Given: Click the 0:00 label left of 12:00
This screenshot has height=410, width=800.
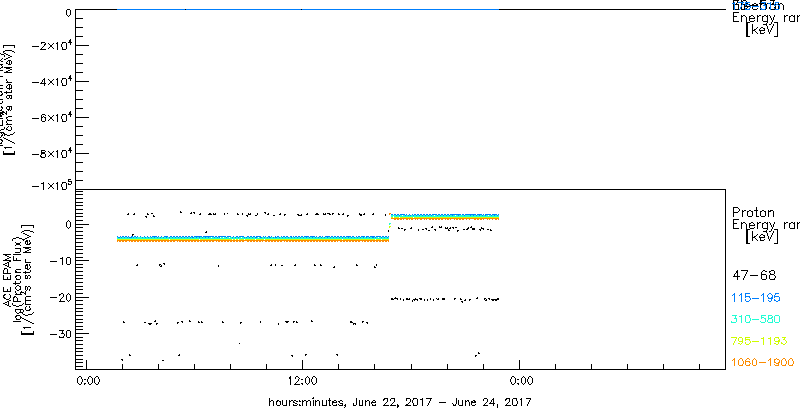Looking at the screenshot, I should (86, 380).
